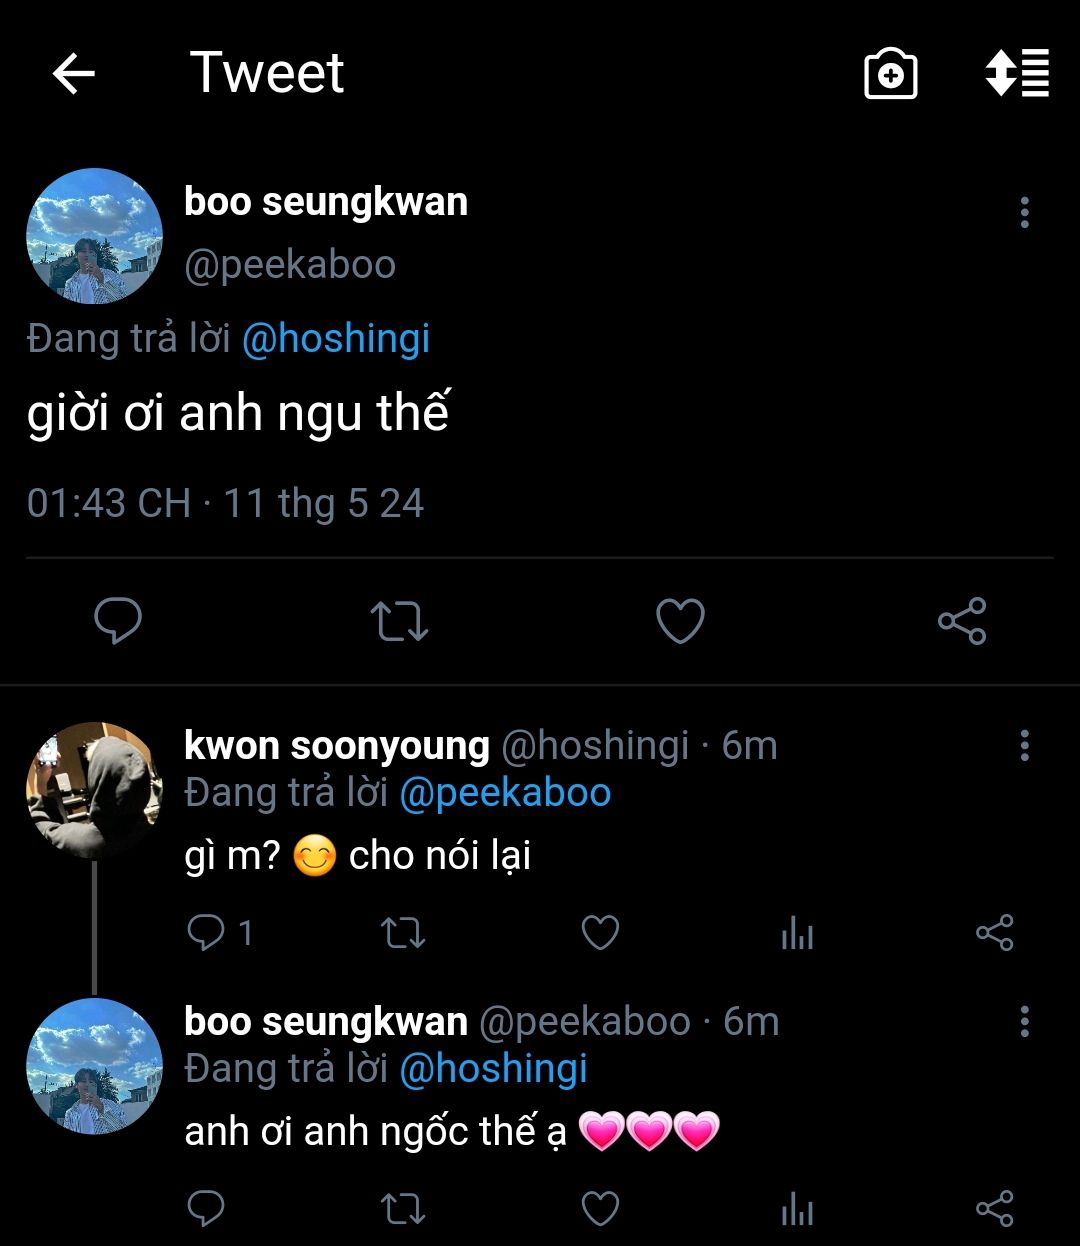The image size is (1080, 1246).
Task: Open more options for main tweet
Action: tap(1024, 213)
